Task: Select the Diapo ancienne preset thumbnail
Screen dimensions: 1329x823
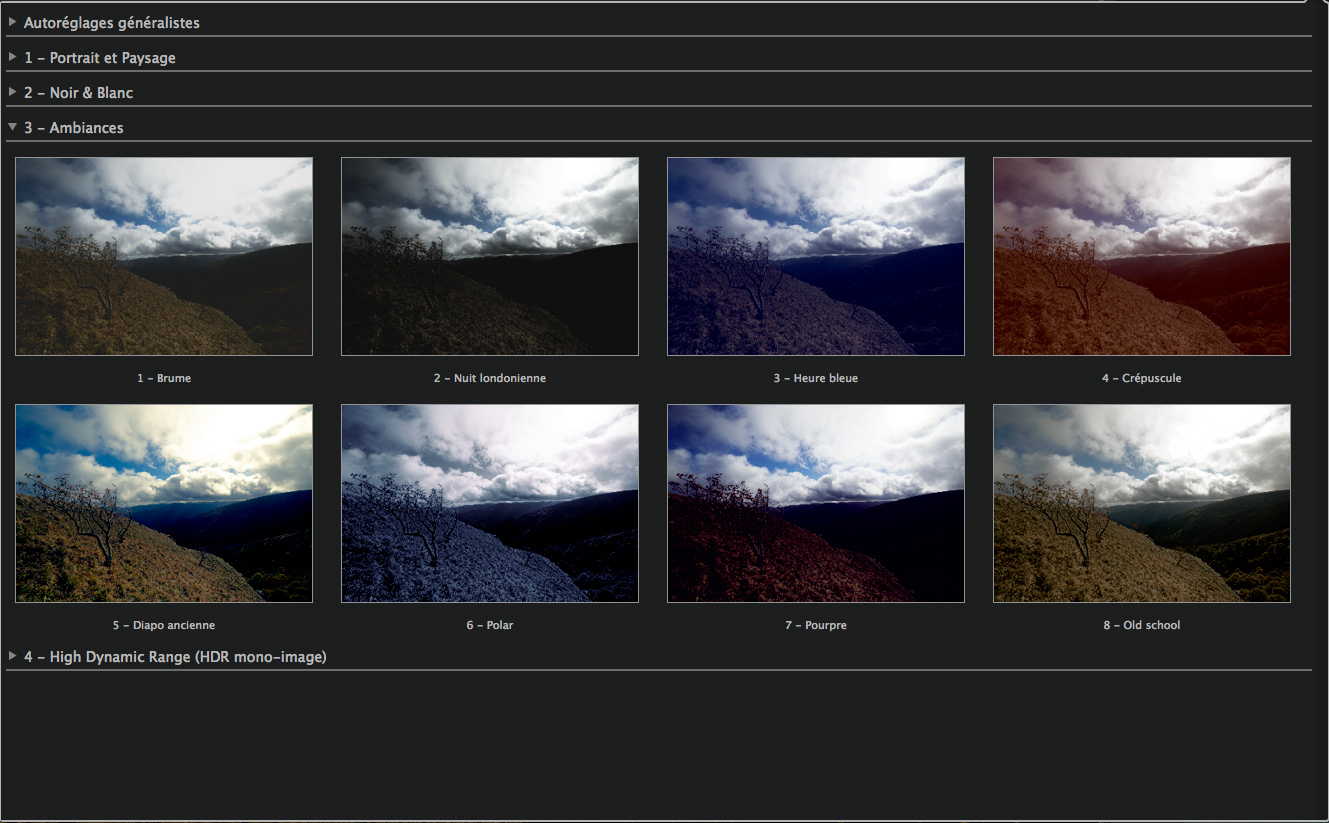Action: [x=164, y=503]
